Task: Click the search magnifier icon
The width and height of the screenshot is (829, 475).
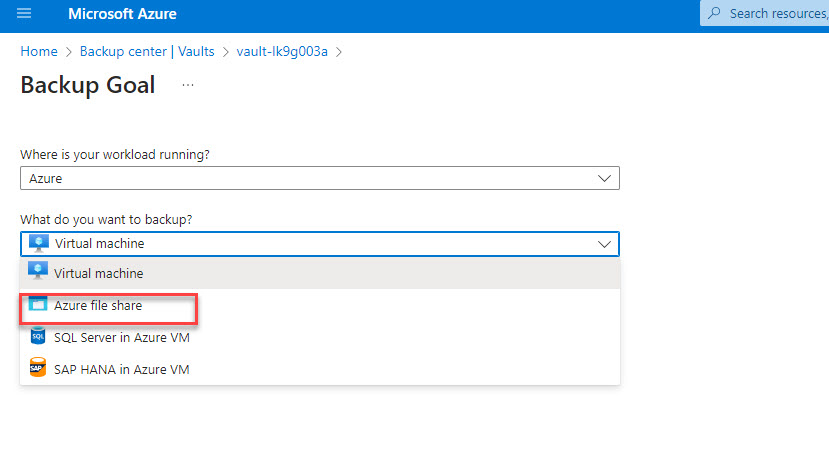Action: click(714, 14)
